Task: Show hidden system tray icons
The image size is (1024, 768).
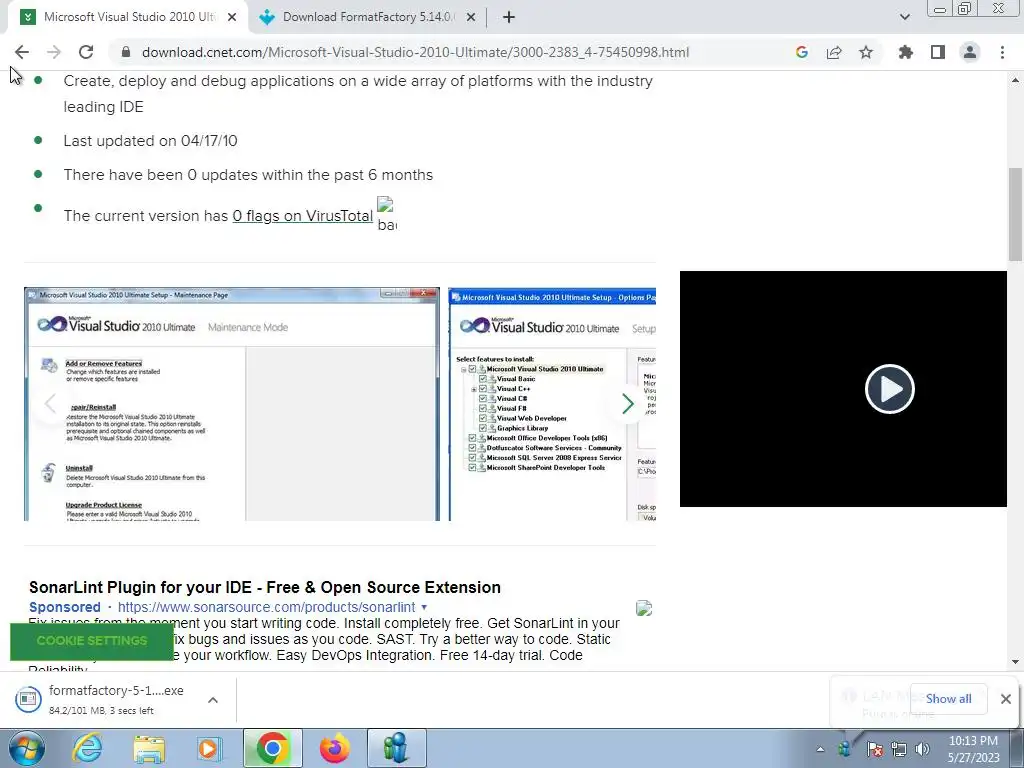Action: tap(820, 749)
